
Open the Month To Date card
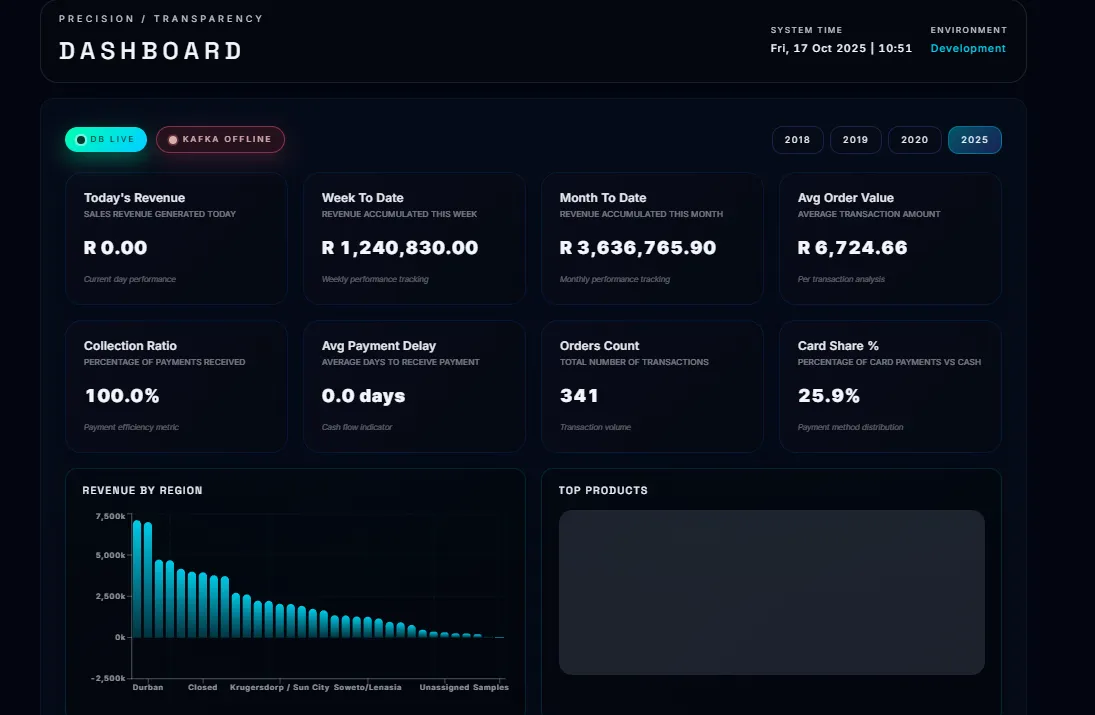652,238
